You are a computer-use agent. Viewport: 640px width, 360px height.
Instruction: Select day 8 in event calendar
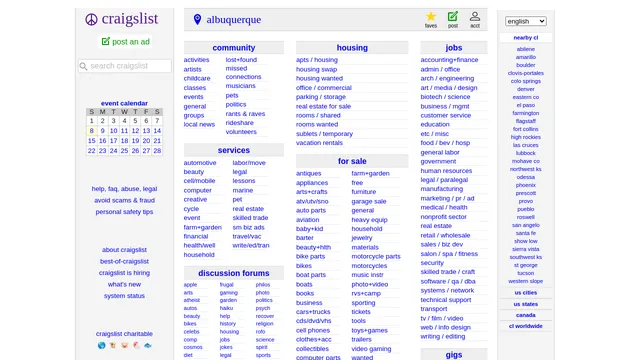pos(91,131)
